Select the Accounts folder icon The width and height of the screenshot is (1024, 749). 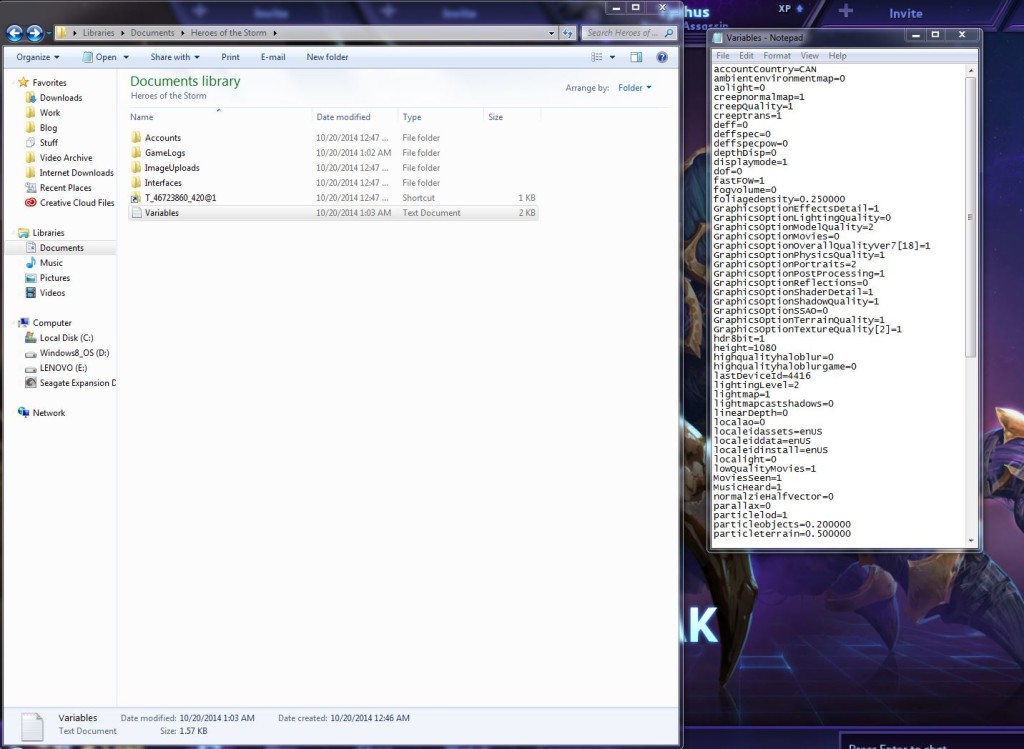(x=136, y=138)
